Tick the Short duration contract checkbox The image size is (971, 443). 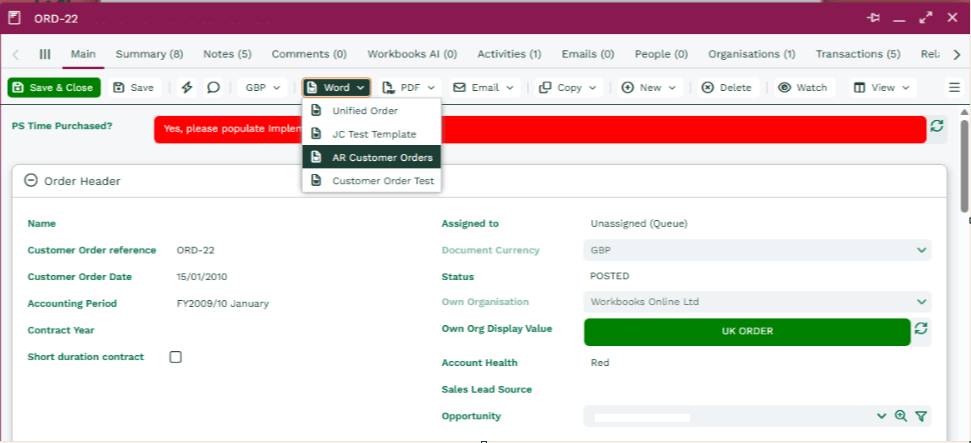pyautogui.click(x=176, y=357)
